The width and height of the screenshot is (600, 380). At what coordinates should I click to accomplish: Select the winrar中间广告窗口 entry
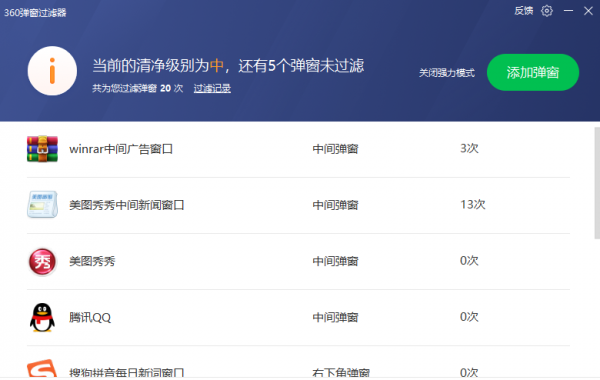tap(121, 149)
